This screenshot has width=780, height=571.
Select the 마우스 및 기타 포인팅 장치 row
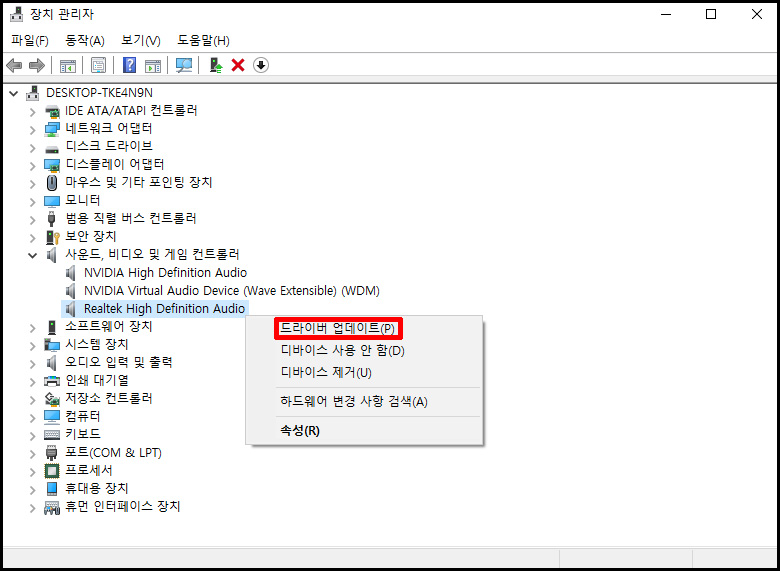[x=139, y=183]
